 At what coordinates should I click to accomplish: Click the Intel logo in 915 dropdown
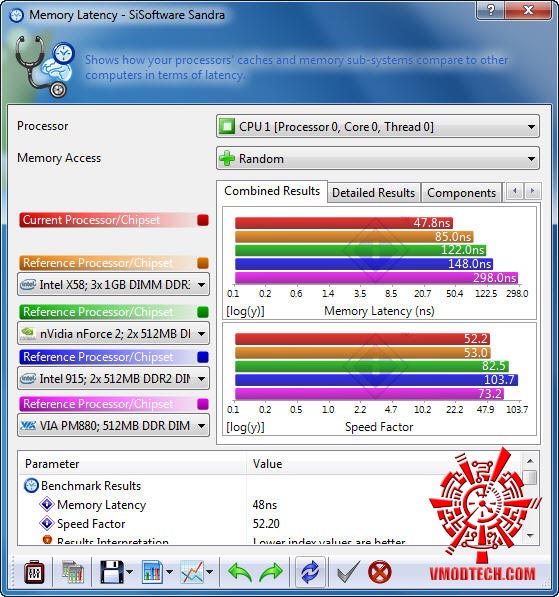tap(28, 378)
